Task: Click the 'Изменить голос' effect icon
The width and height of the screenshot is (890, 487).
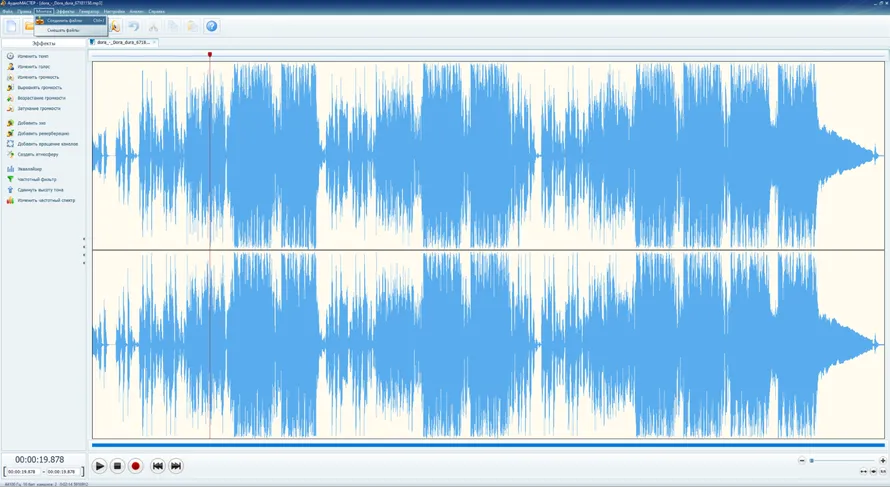Action: tap(10, 66)
